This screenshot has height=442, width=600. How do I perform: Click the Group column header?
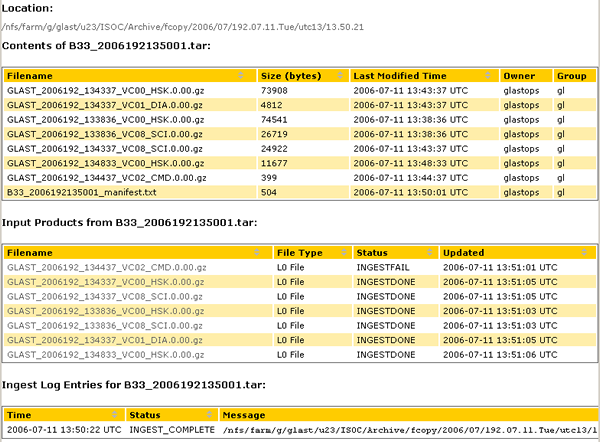(x=575, y=76)
